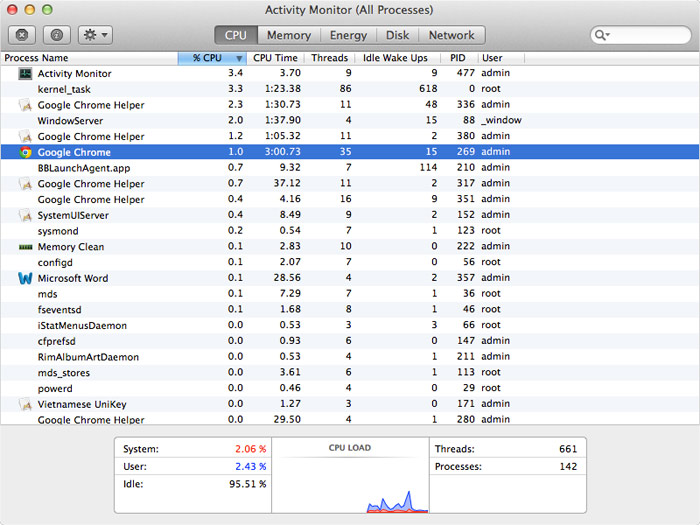Click Activity Monitor PID 477 cell
This screenshot has height=525, width=700.
point(466,73)
